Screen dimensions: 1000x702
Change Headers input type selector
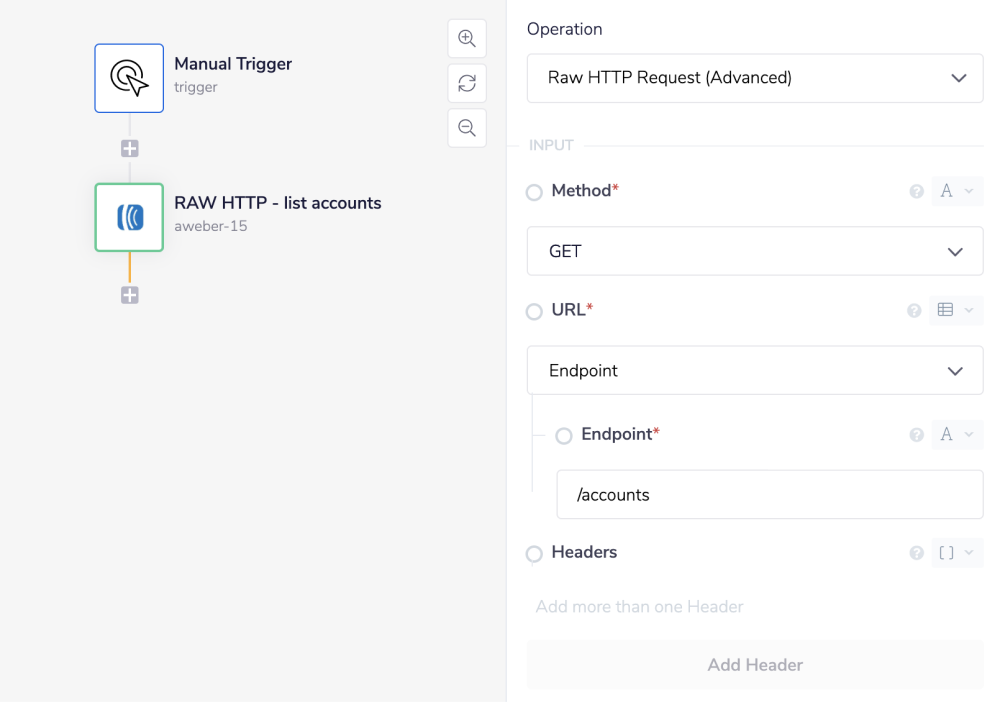coord(956,553)
